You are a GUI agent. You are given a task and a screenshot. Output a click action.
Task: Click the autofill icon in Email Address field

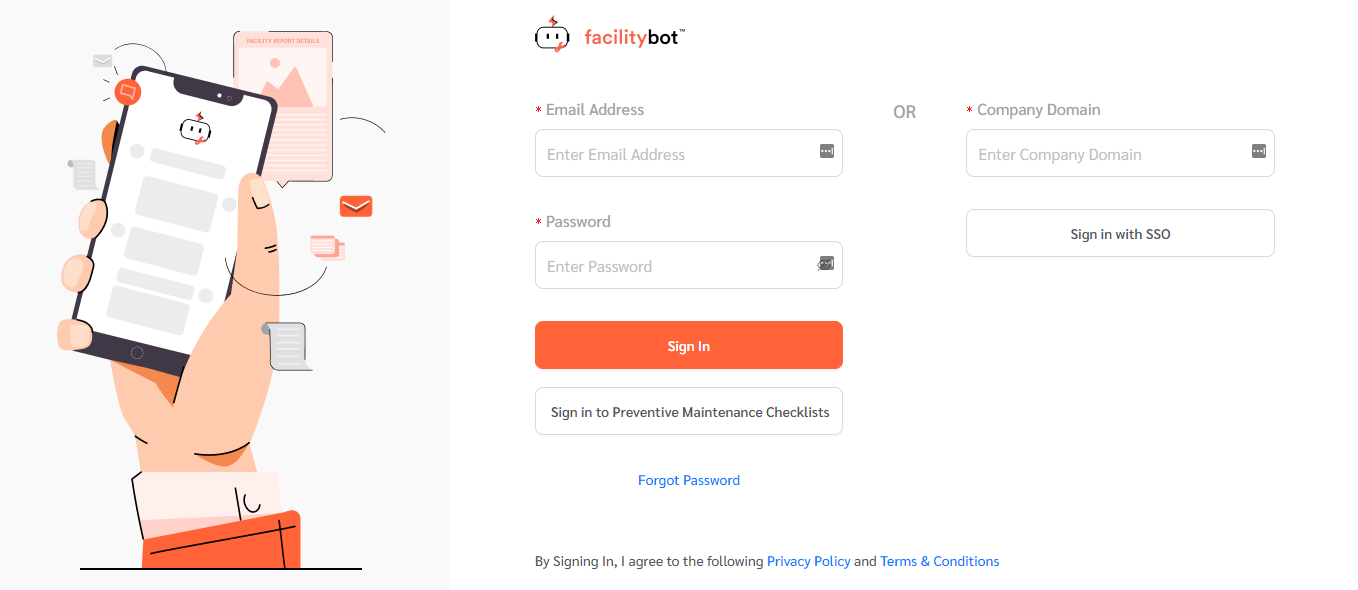827,151
